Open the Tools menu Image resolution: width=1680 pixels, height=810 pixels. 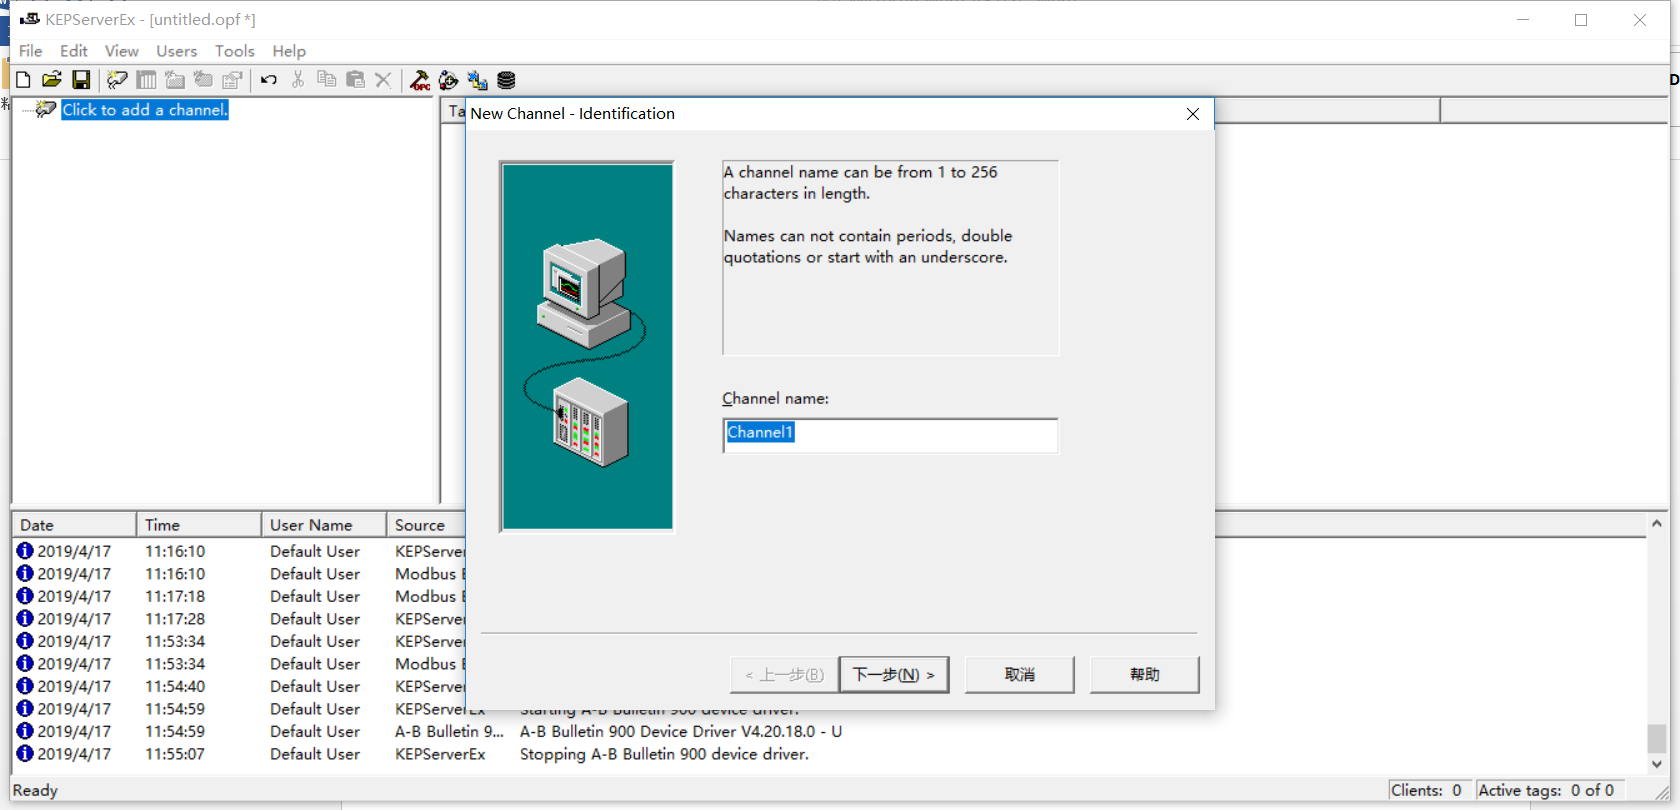tap(235, 51)
